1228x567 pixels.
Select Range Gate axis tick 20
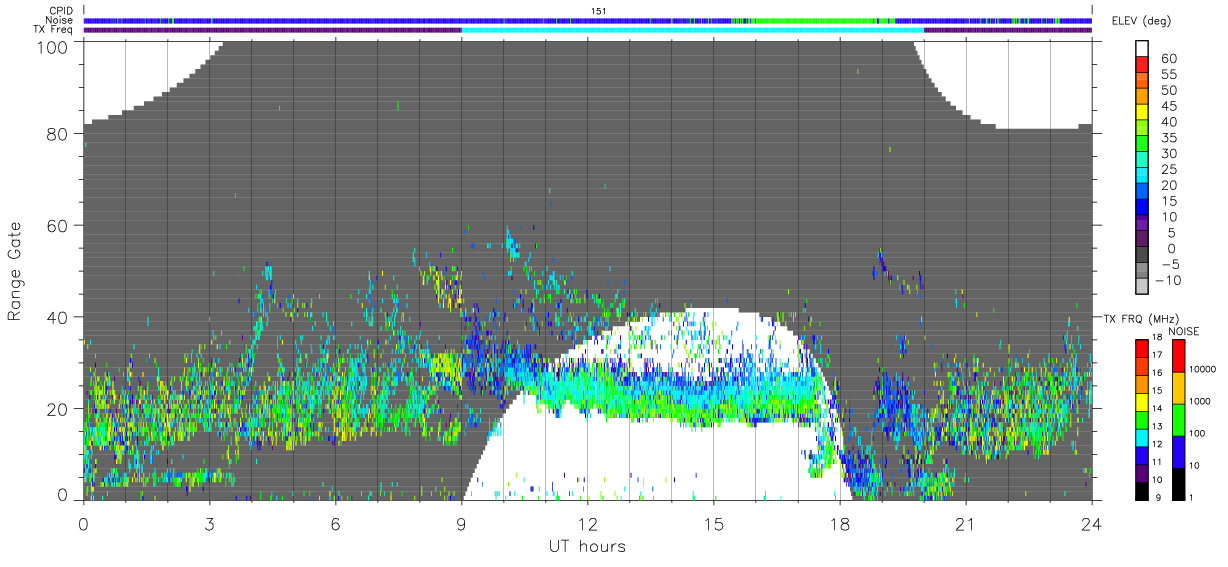[x=56, y=408]
